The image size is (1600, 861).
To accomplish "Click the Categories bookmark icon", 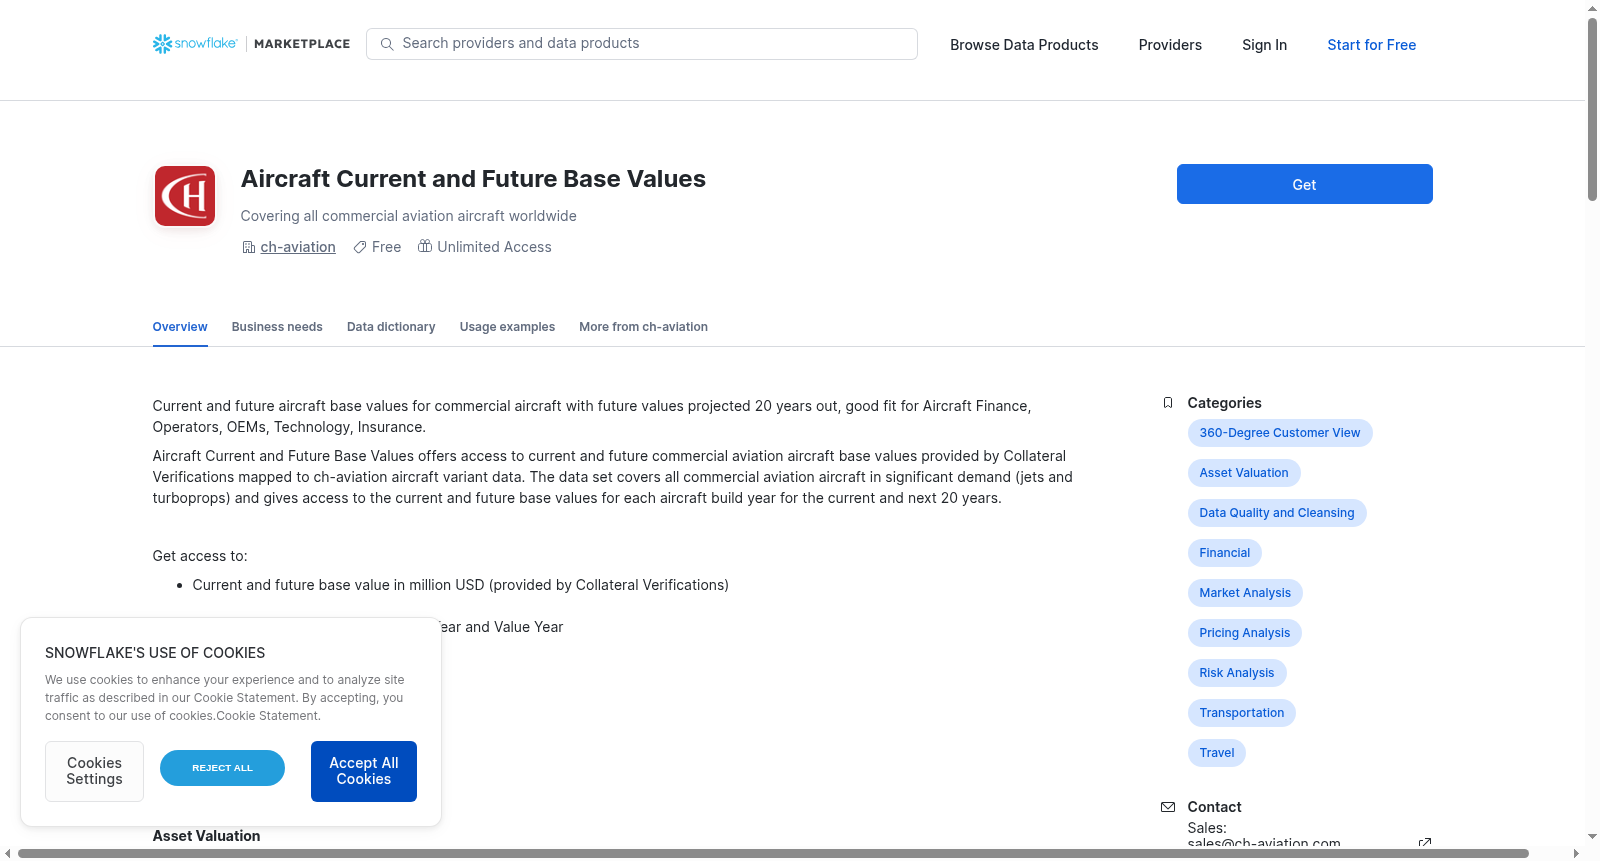I will coord(1168,403).
